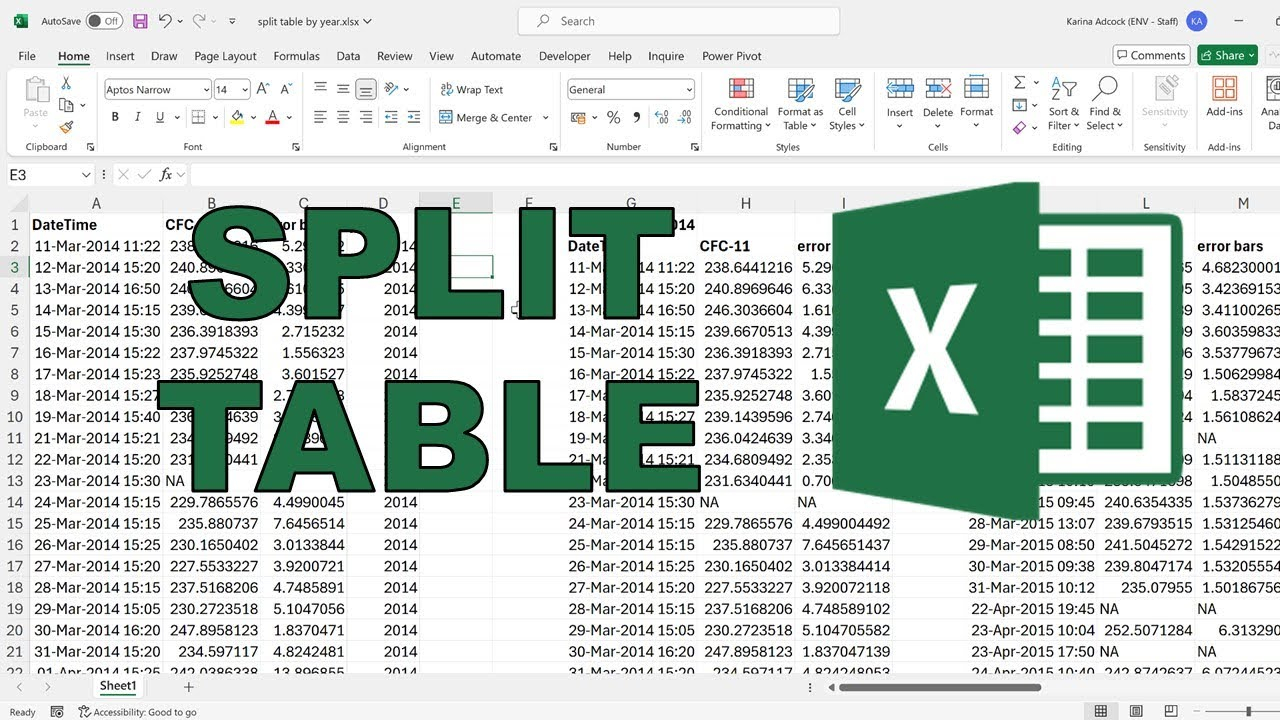The height and width of the screenshot is (720, 1280).
Task: Click the Undo arrow icon
Action: click(x=165, y=21)
